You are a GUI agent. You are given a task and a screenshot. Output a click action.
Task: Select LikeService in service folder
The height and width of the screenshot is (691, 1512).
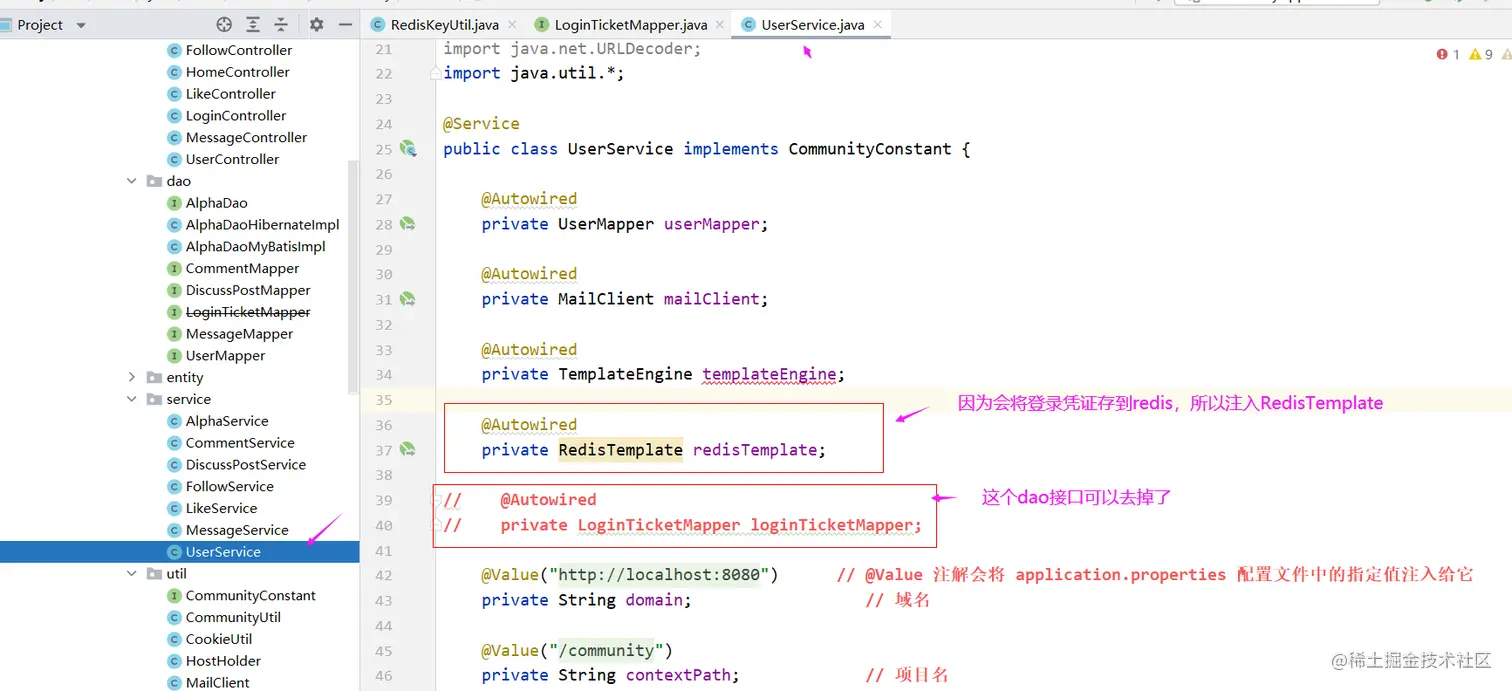click(x=221, y=508)
